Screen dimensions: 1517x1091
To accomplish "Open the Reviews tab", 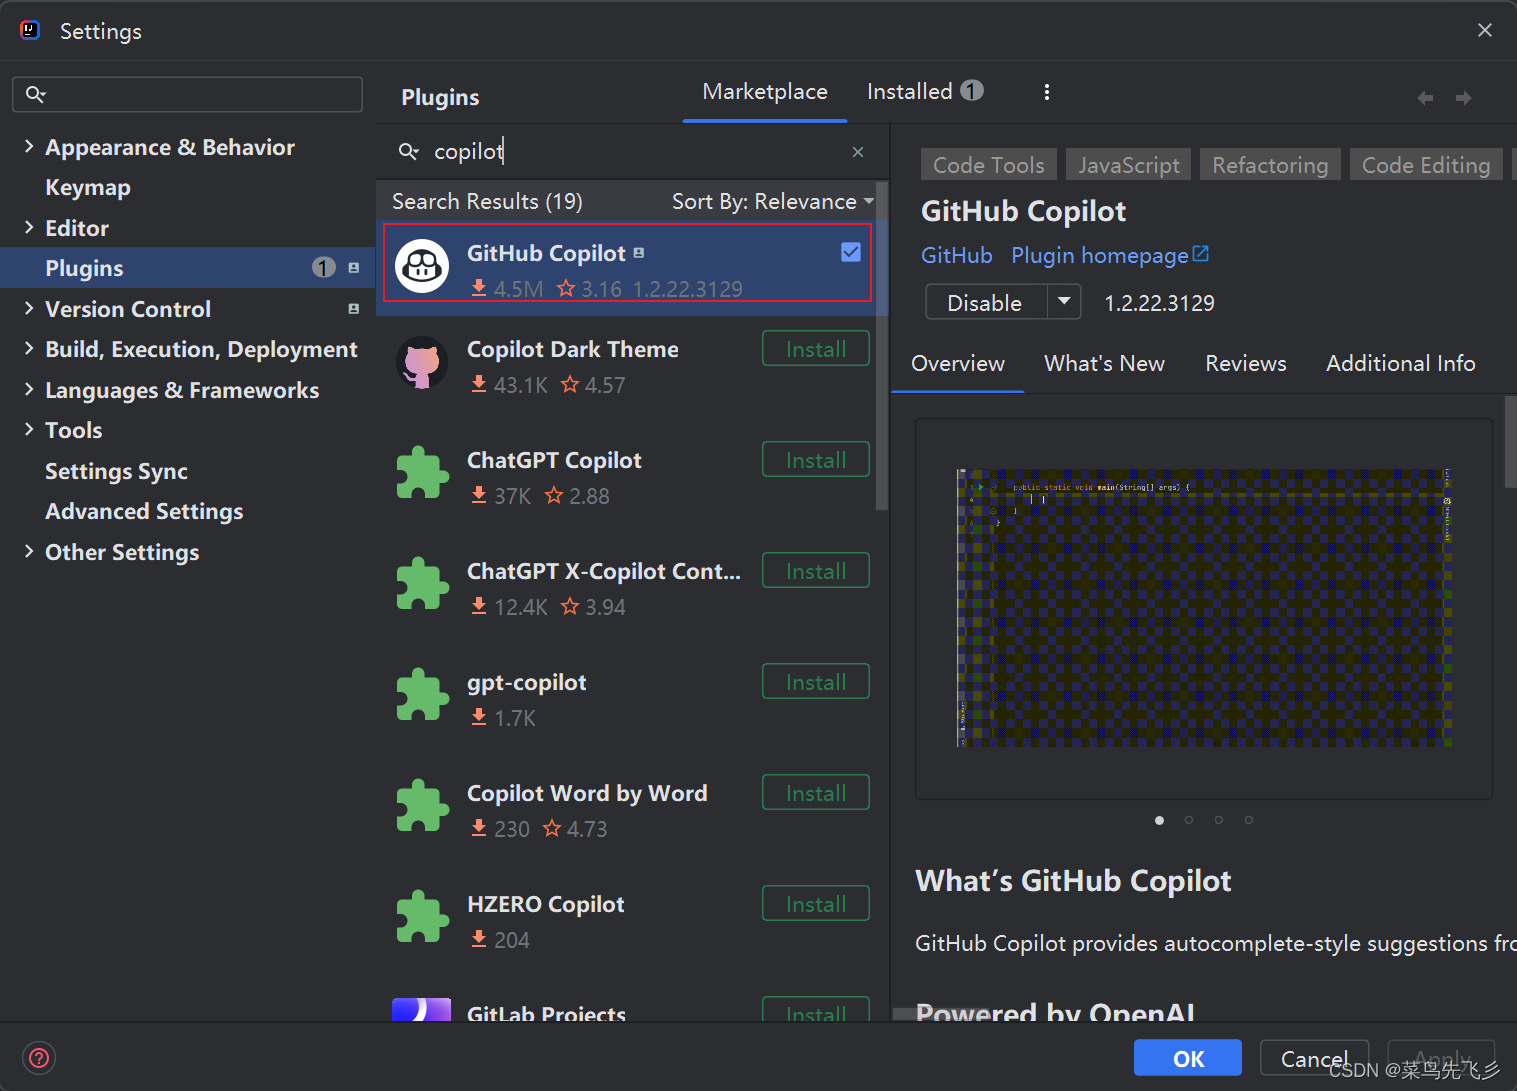I will [1246, 364].
